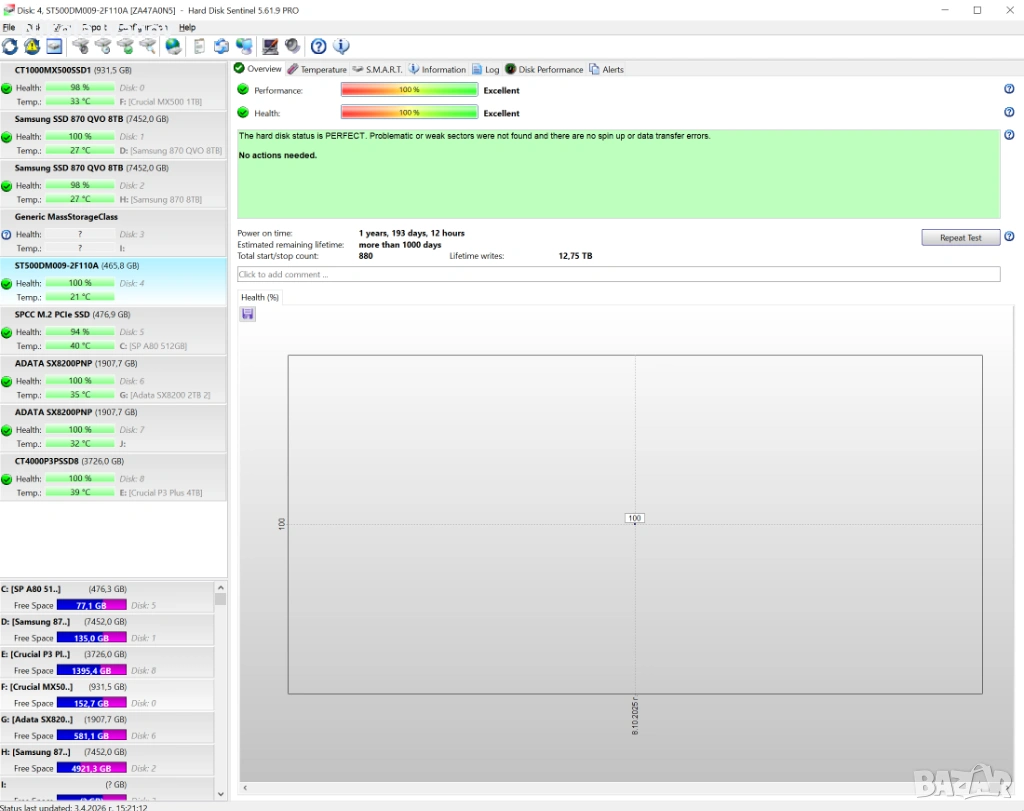Screen dimensions: 1024x811
Task: Open the File menu
Action: [9, 27]
